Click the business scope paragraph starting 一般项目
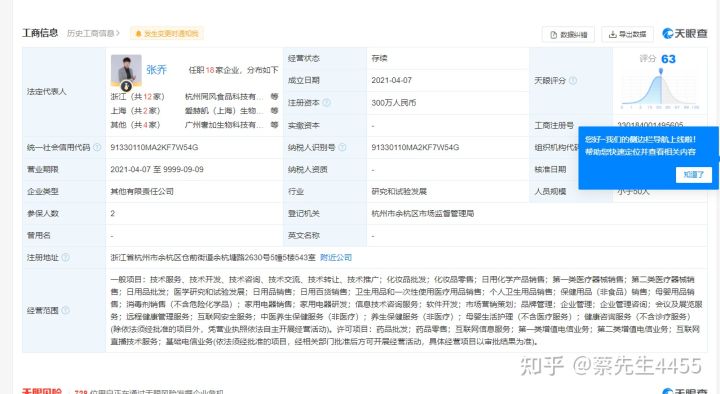 pyautogui.click(x=406, y=310)
